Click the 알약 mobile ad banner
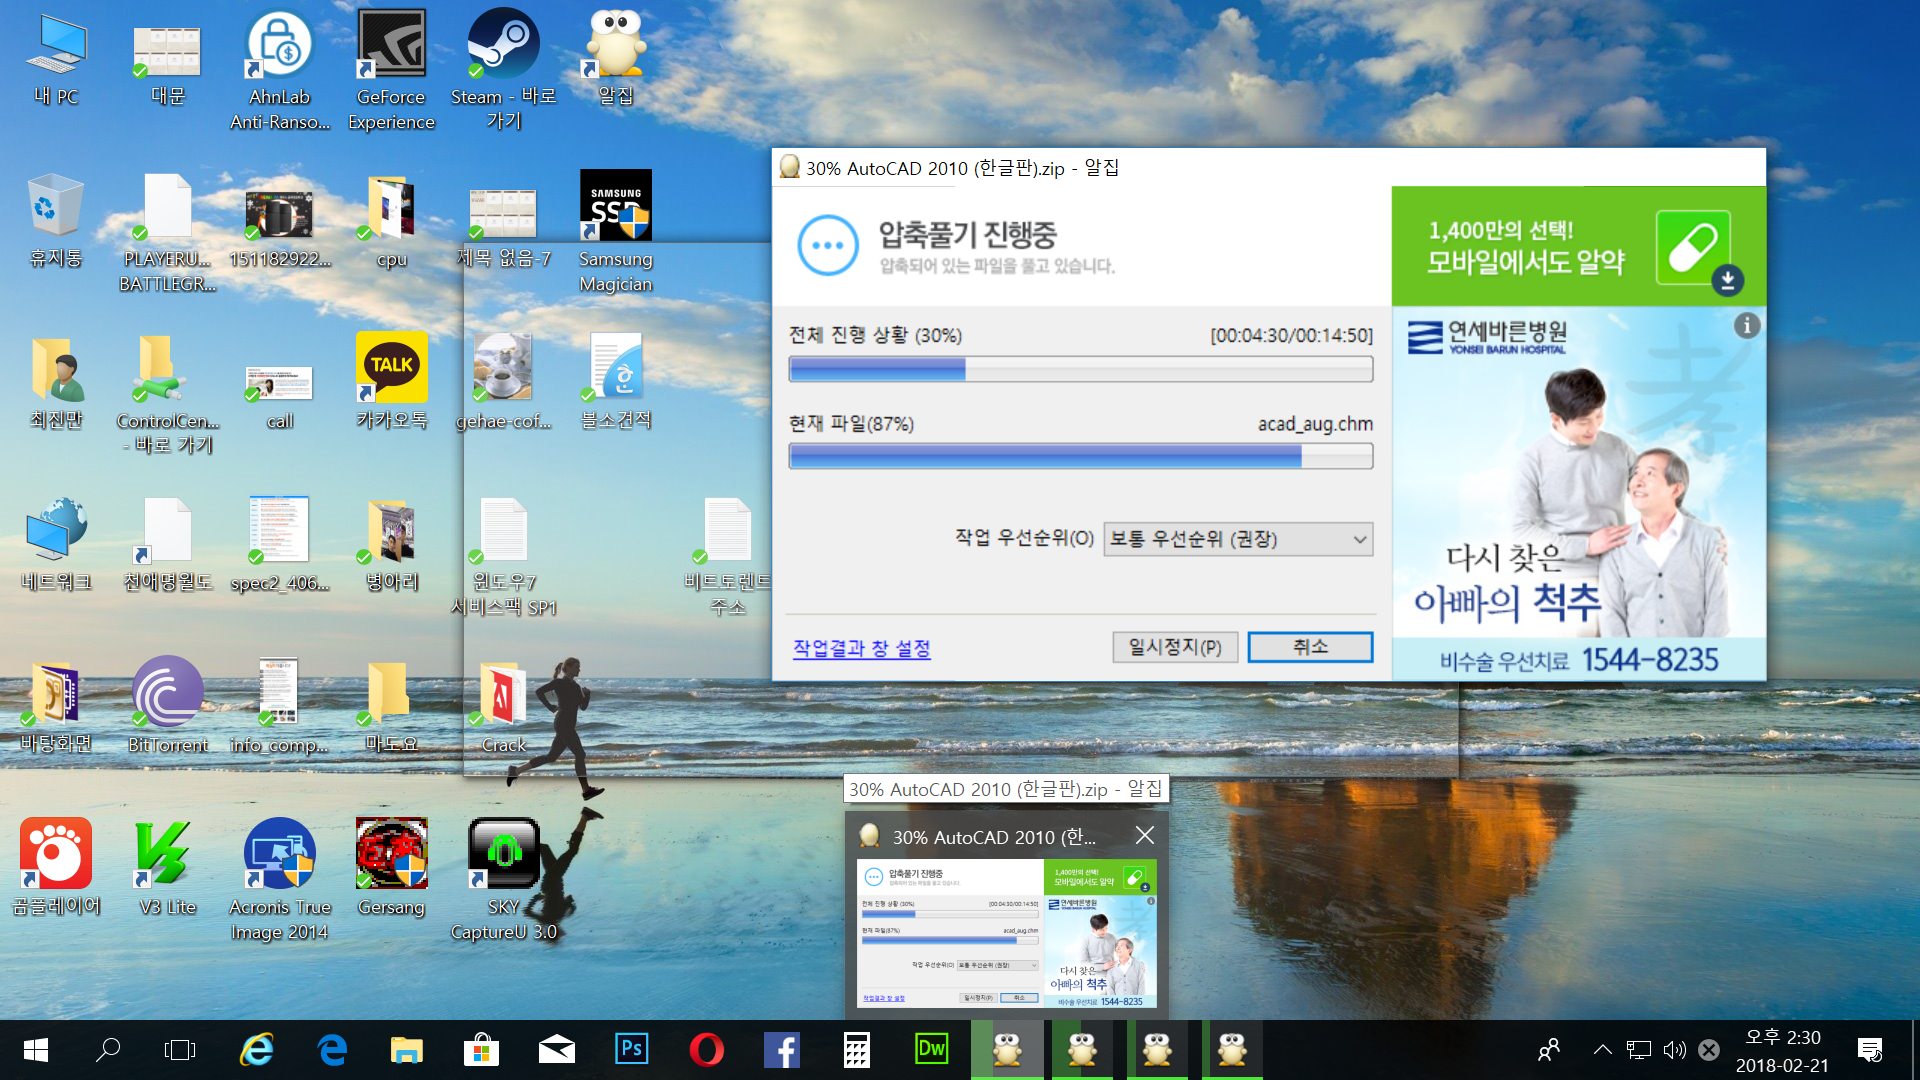This screenshot has height=1080, width=1920. [1578, 246]
